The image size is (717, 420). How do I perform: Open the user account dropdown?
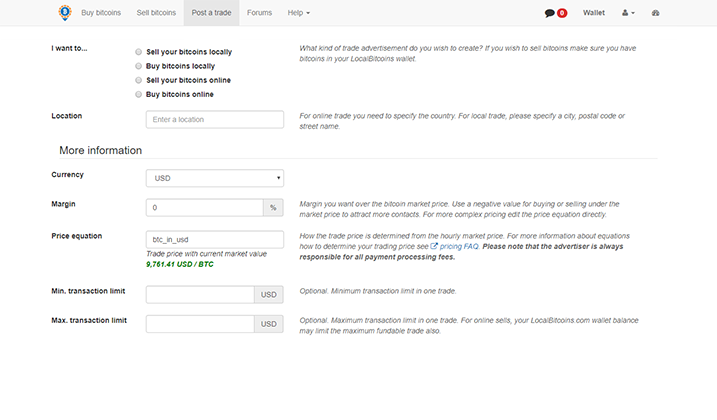(x=627, y=14)
